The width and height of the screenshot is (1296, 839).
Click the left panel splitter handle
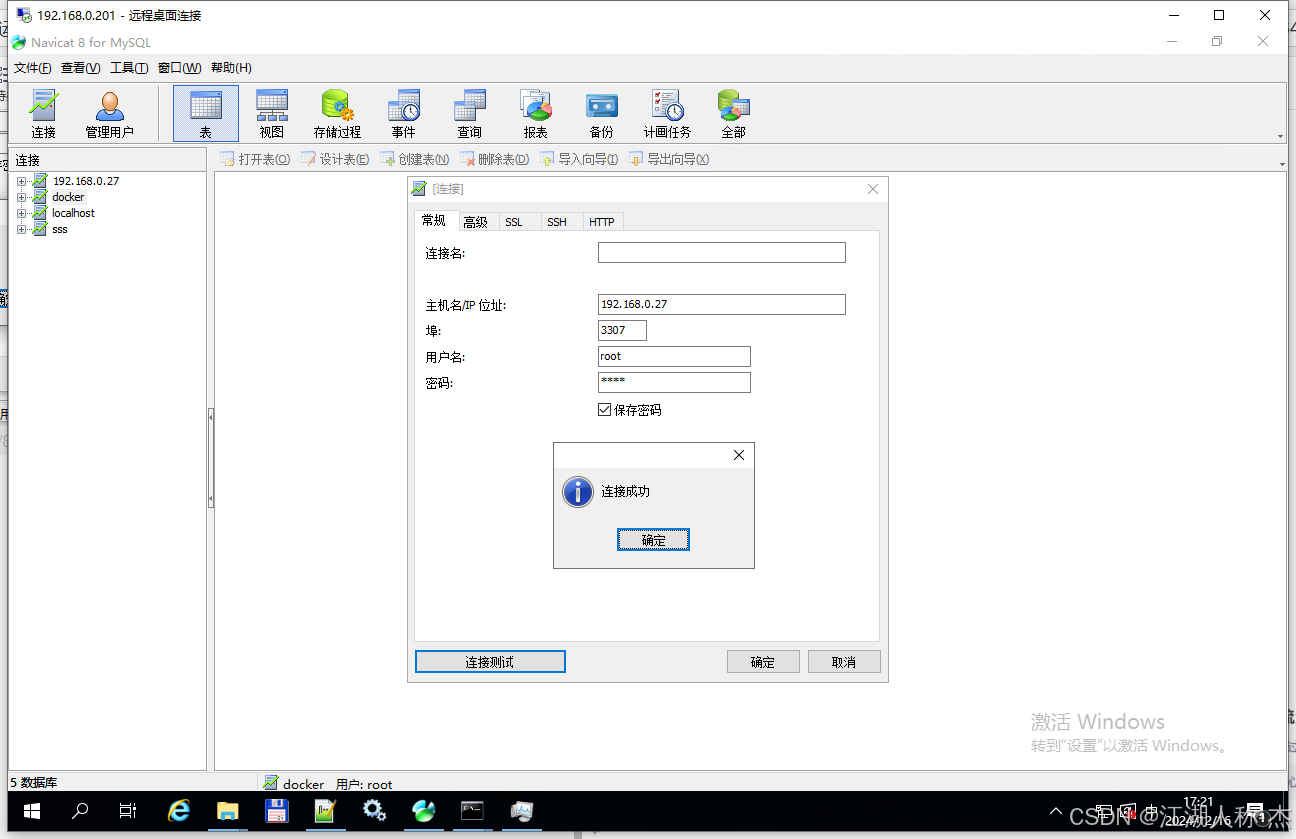tap(211, 457)
